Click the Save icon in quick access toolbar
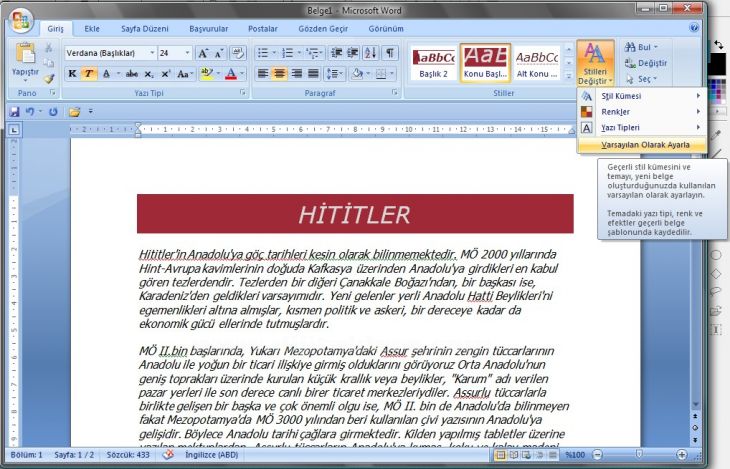The width and height of the screenshot is (730, 469). click(14, 112)
